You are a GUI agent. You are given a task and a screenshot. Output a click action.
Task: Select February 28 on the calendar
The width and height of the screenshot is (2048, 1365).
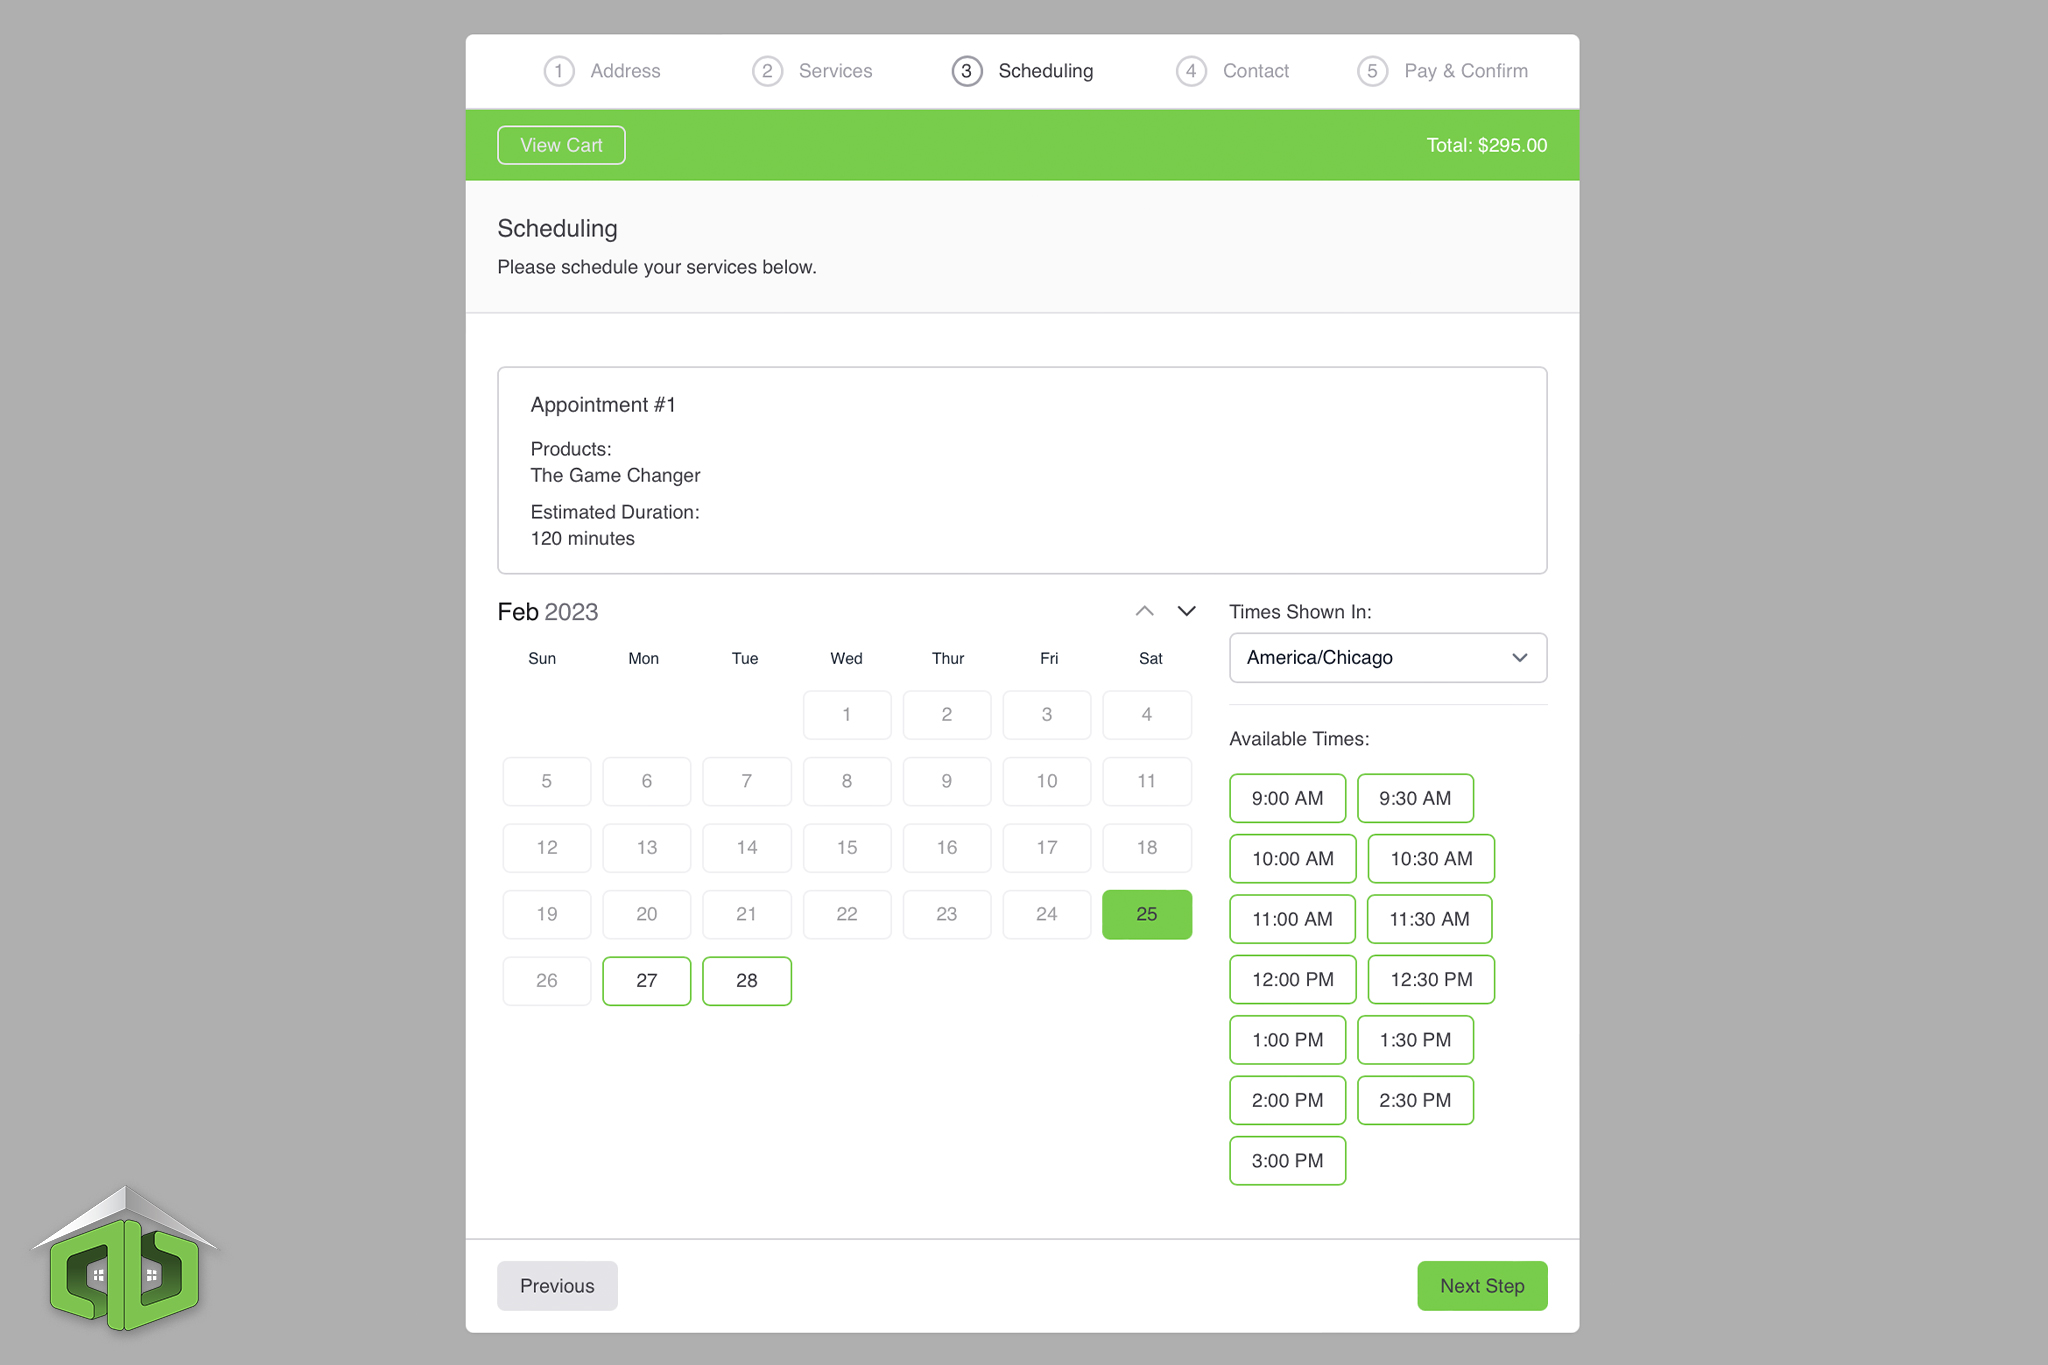(746, 980)
